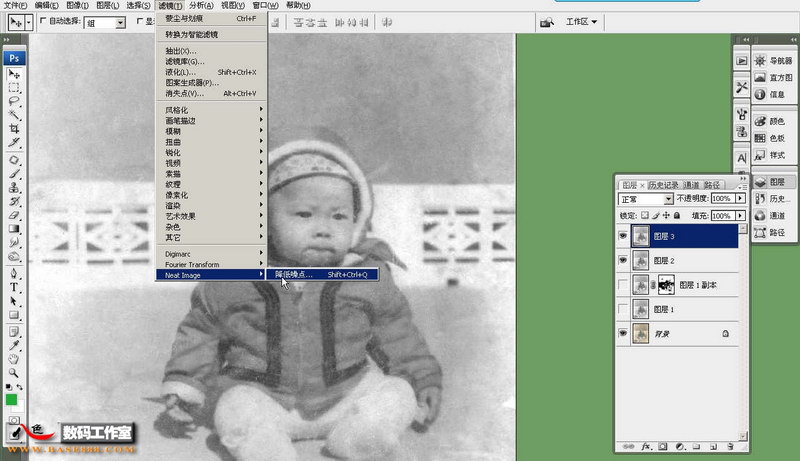Choose 滤镜库 filter menu entry
The height and width of the screenshot is (461, 800).
[211, 62]
